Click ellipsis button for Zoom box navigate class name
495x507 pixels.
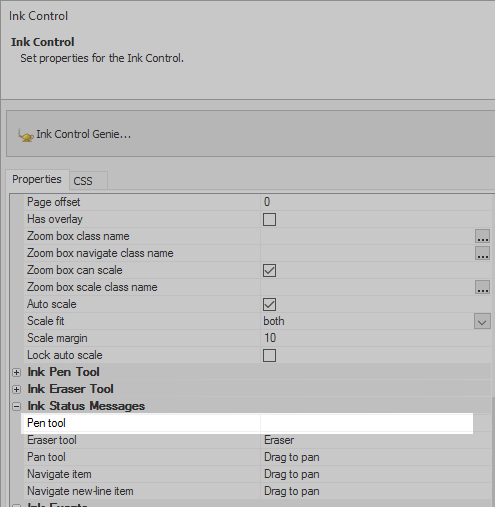pyautogui.click(x=482, y=253)
